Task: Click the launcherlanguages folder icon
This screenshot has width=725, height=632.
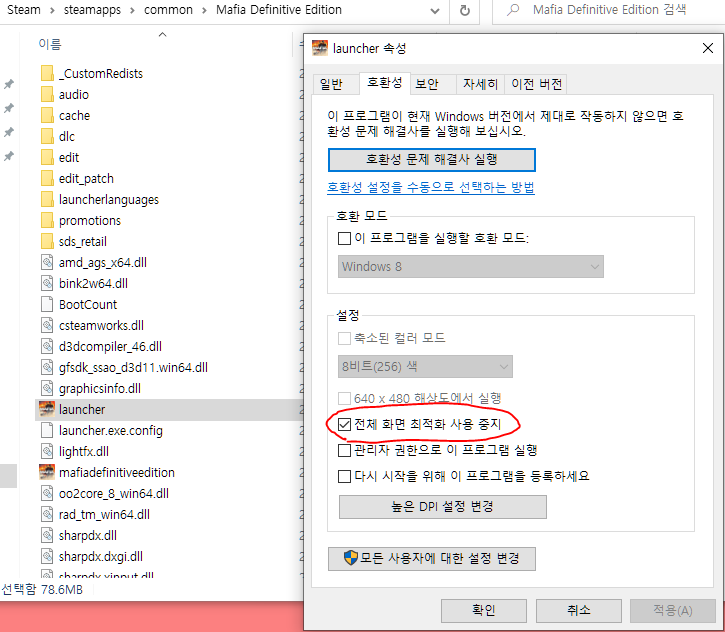Action: click(x=47, y=199)
